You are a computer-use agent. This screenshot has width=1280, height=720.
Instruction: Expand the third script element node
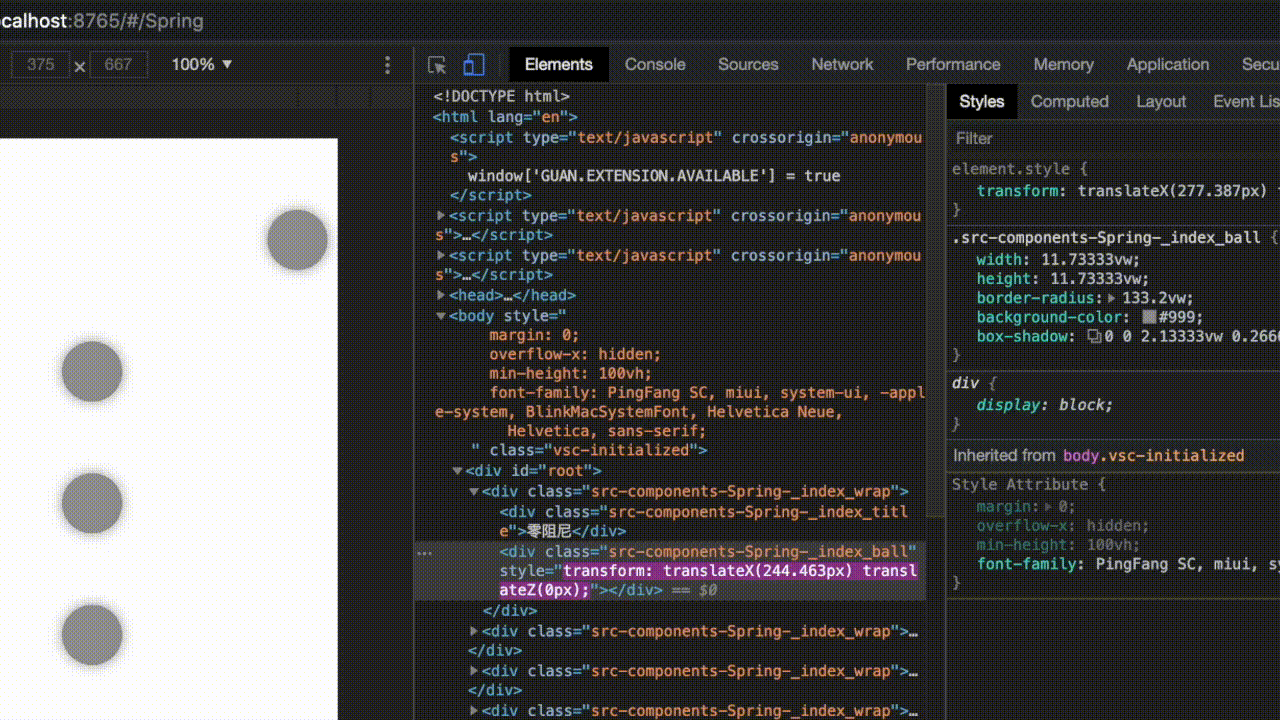coord(441,256)
